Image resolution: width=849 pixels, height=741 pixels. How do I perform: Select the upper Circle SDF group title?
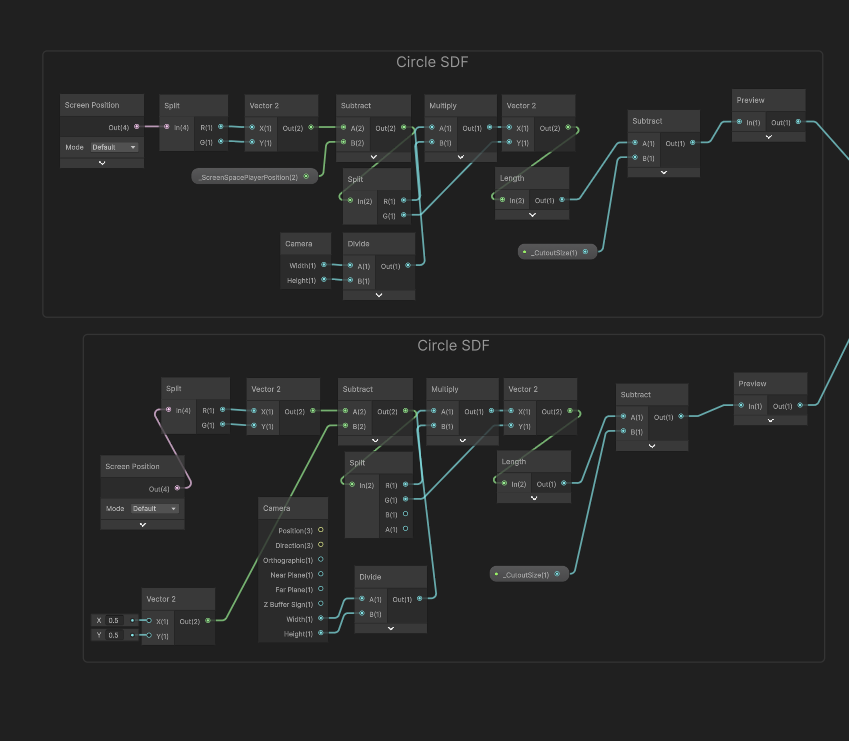point(432,62)
